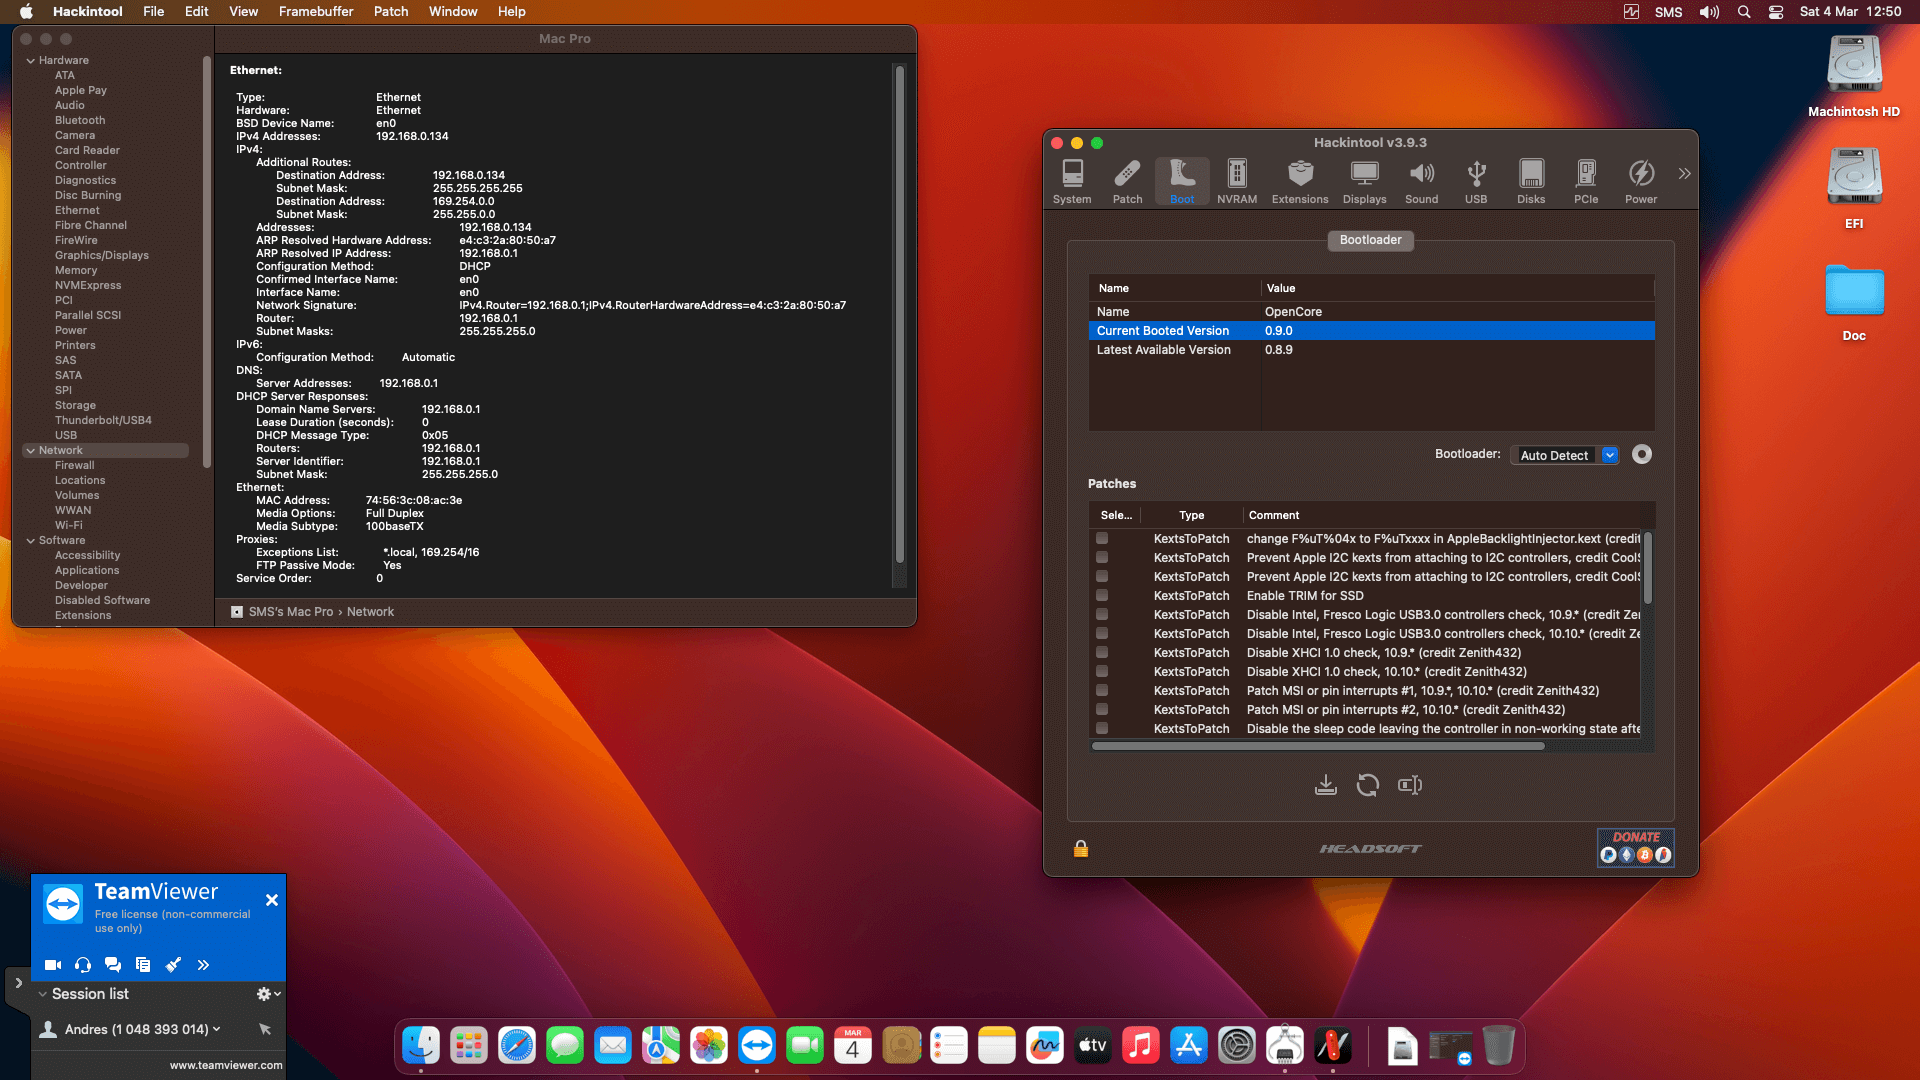Select the Bootloader tab
1920x1080 pixels.
click(1370, 240)
